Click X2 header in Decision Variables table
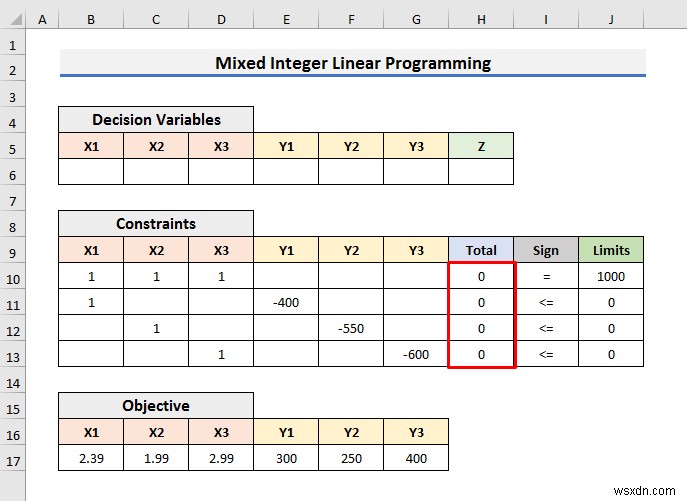Screen dimensions: 687x501 pos(156,146)
